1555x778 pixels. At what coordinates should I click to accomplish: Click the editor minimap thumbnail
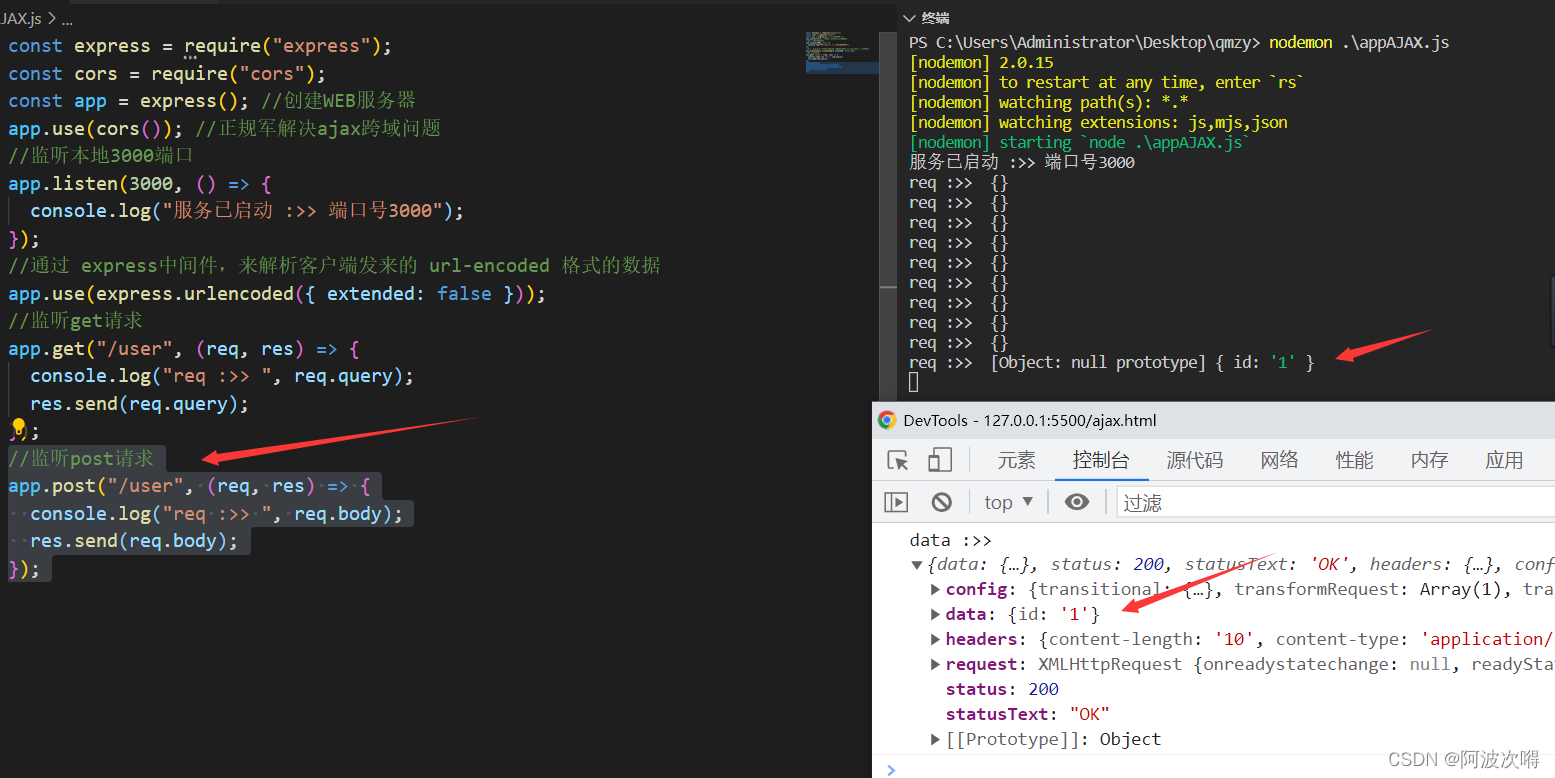tap(842, 52)
